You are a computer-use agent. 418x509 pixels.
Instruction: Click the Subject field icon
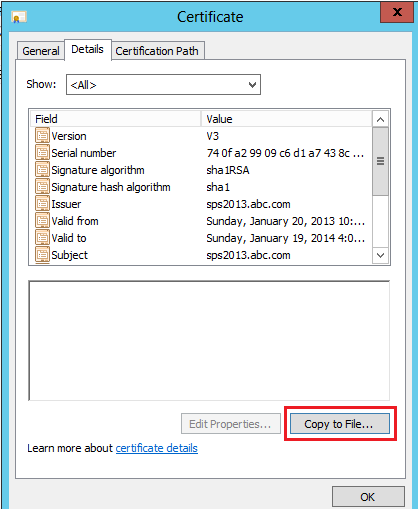pos(42,255)
